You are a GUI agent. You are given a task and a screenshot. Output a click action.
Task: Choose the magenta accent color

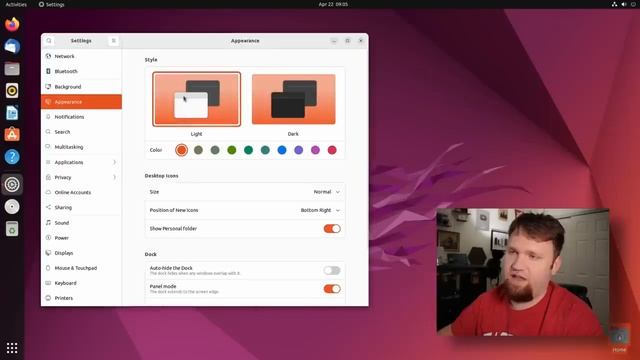tap(315, 150)
